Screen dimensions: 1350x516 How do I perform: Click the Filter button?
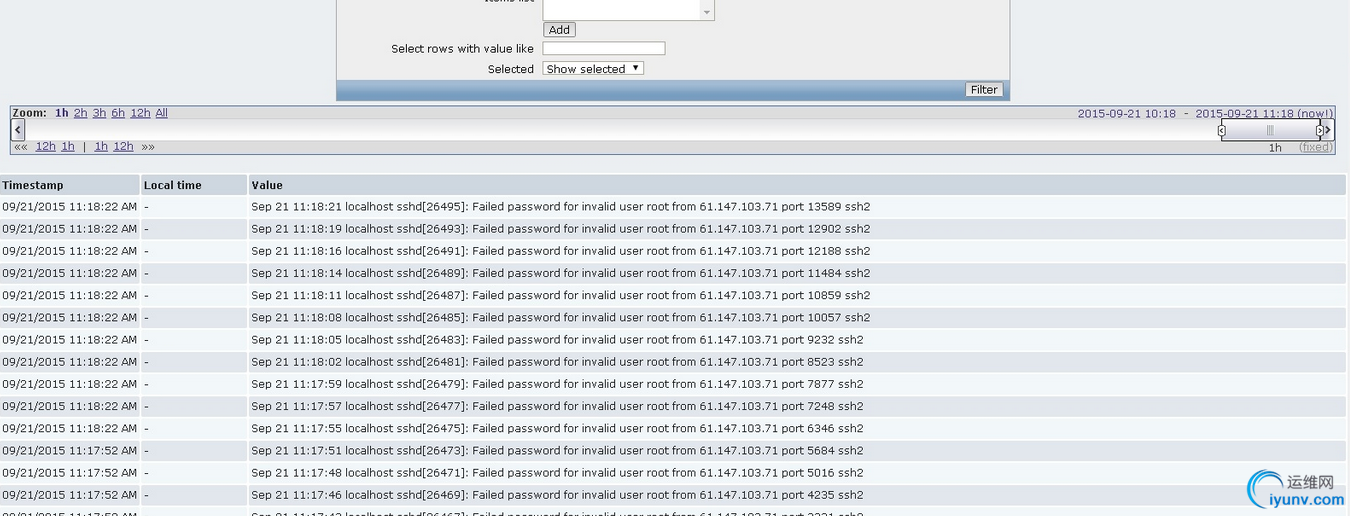pyautogui.click(x=984, y=90)
